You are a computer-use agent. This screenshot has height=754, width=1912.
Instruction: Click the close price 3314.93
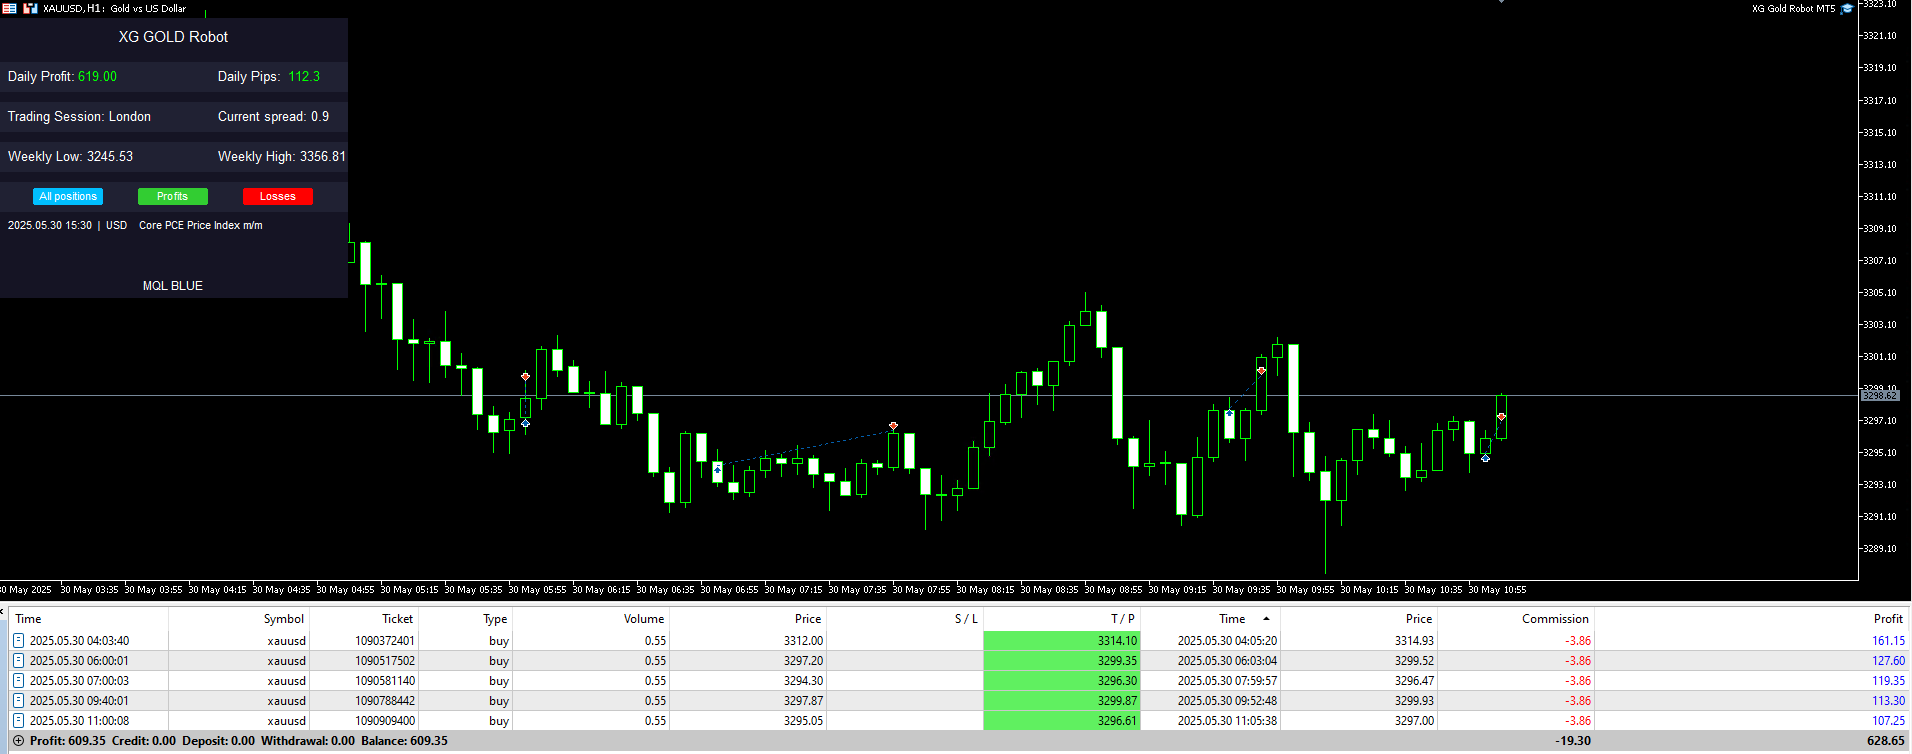pyautogui.click(x=1414, y=641)
